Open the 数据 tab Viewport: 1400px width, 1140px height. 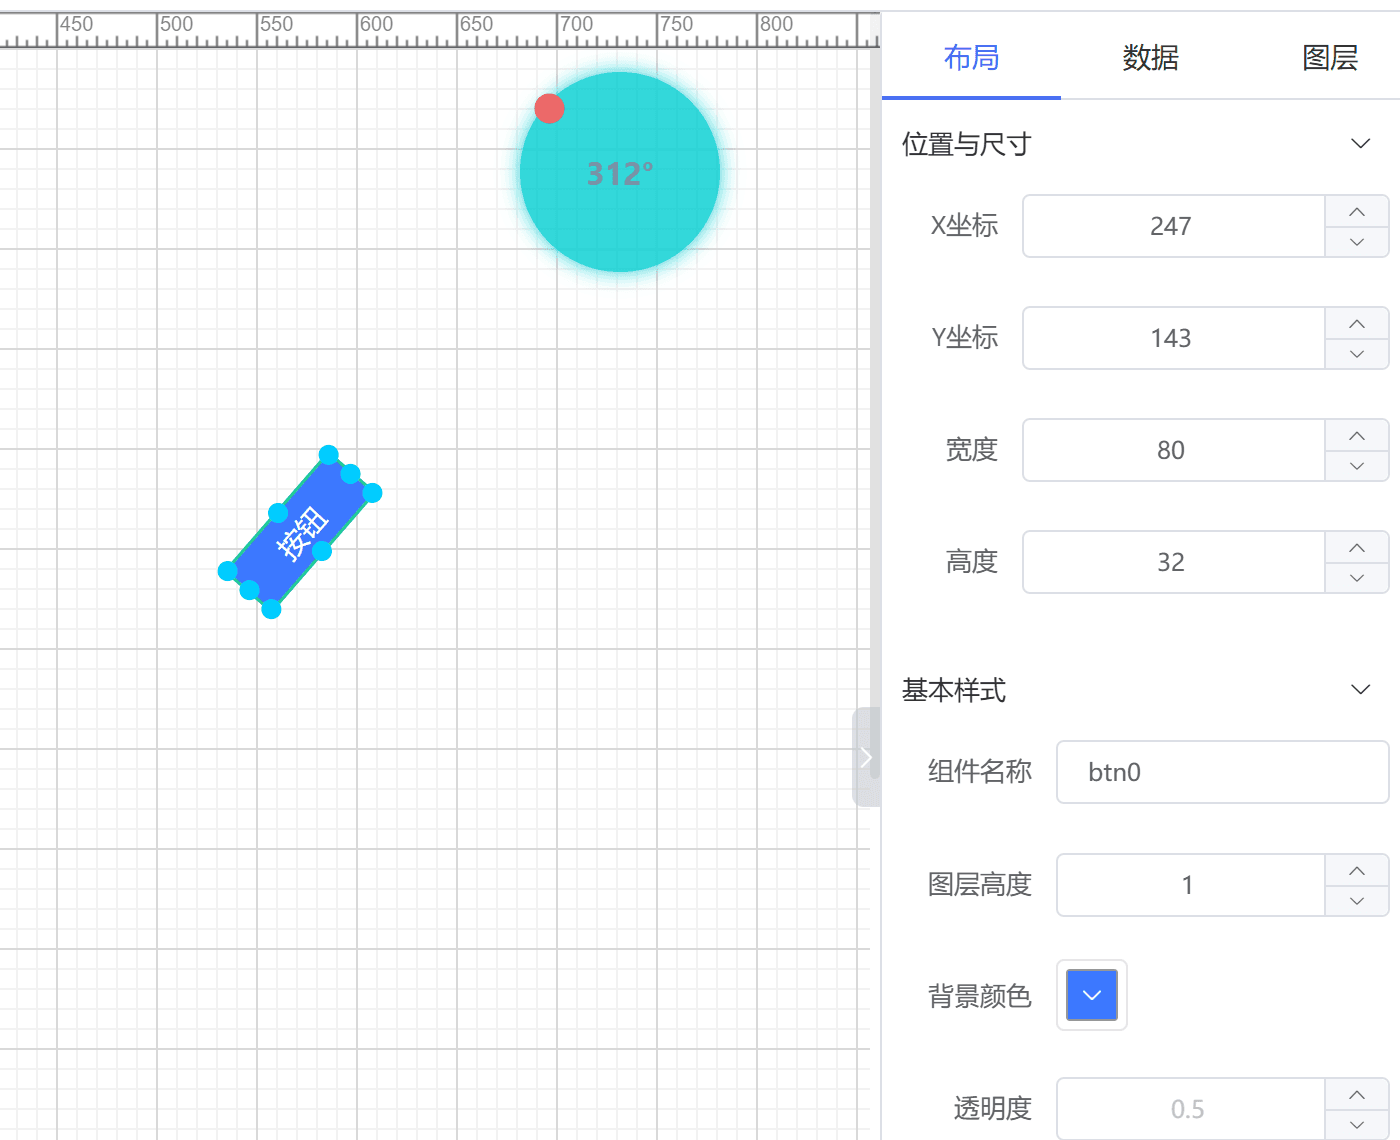tap(1150, 58)
